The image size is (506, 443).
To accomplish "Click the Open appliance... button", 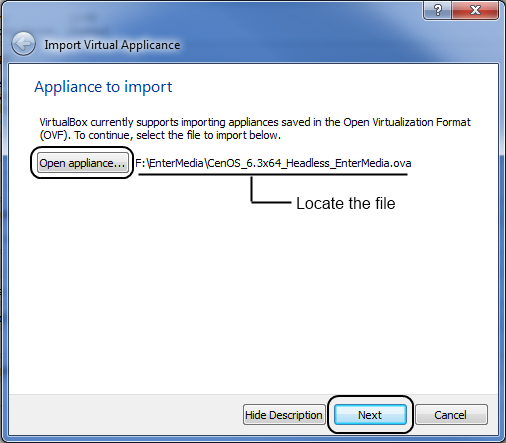I will coord(82,163).
